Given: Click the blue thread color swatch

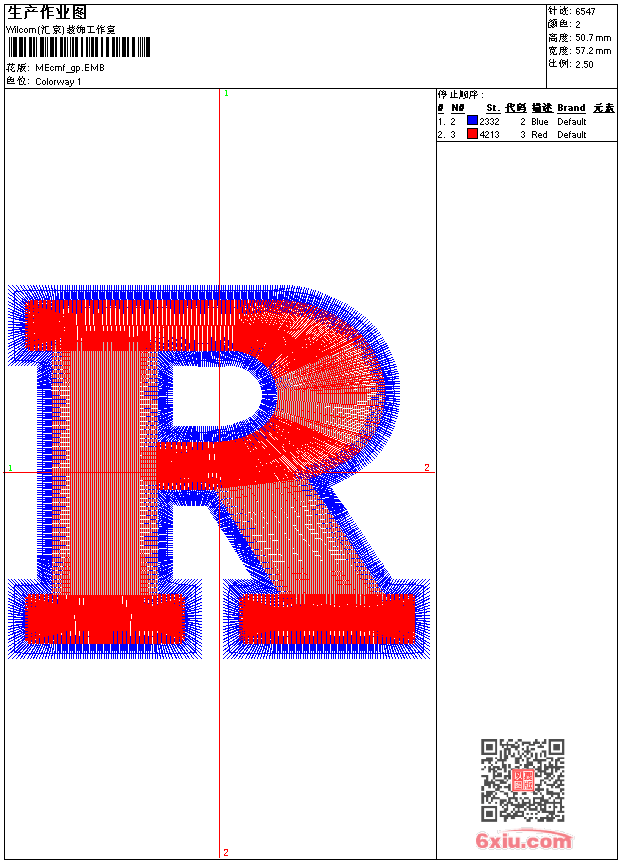Looking at the screenshot, I should pos(472,121).
